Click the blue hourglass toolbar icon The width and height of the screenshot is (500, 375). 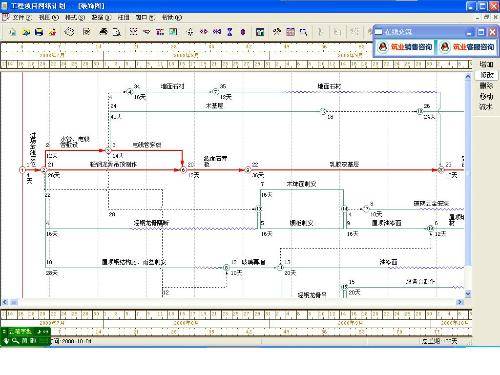pos(230,32)
